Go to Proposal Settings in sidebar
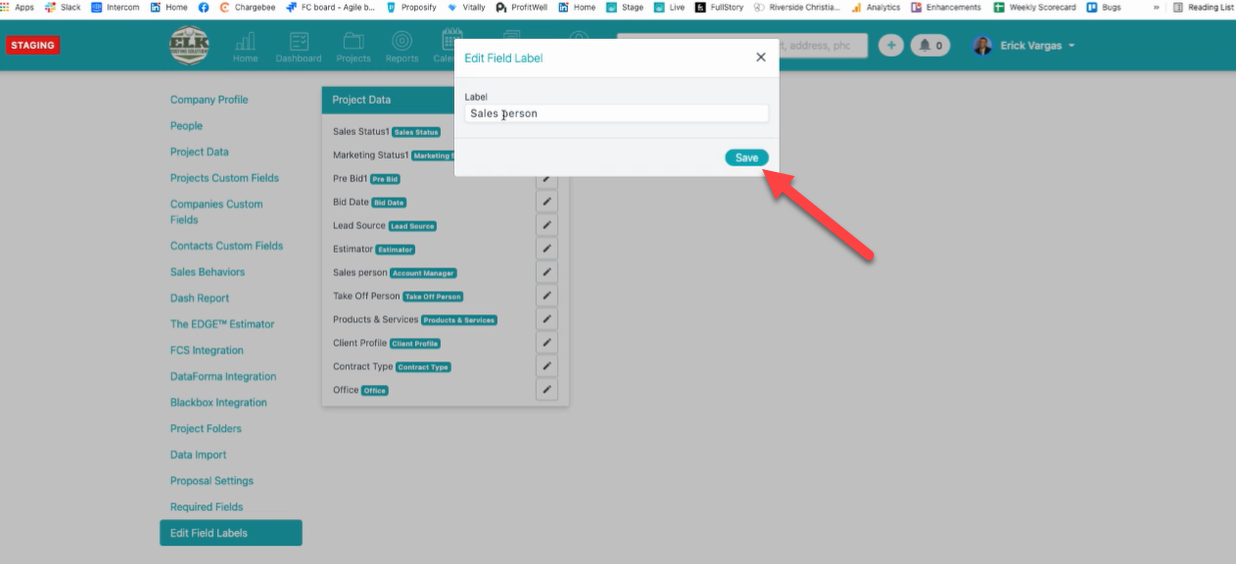The height and width of the screenshot is (564, 1236). pos(212,481)
